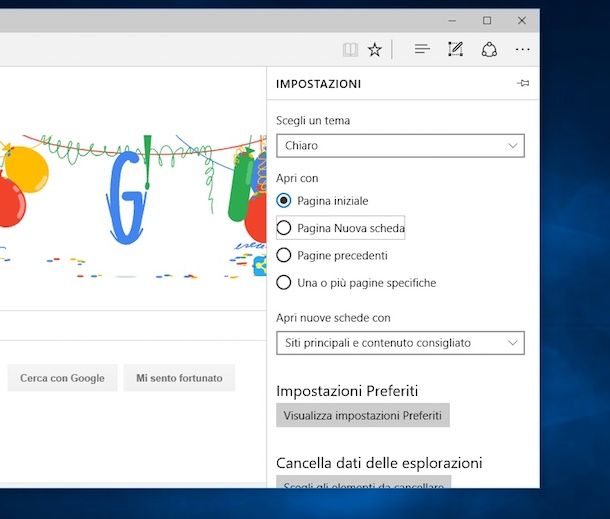Add page to favorites star icon
This screenshot has width=610, height=519.
coord(375,50)
